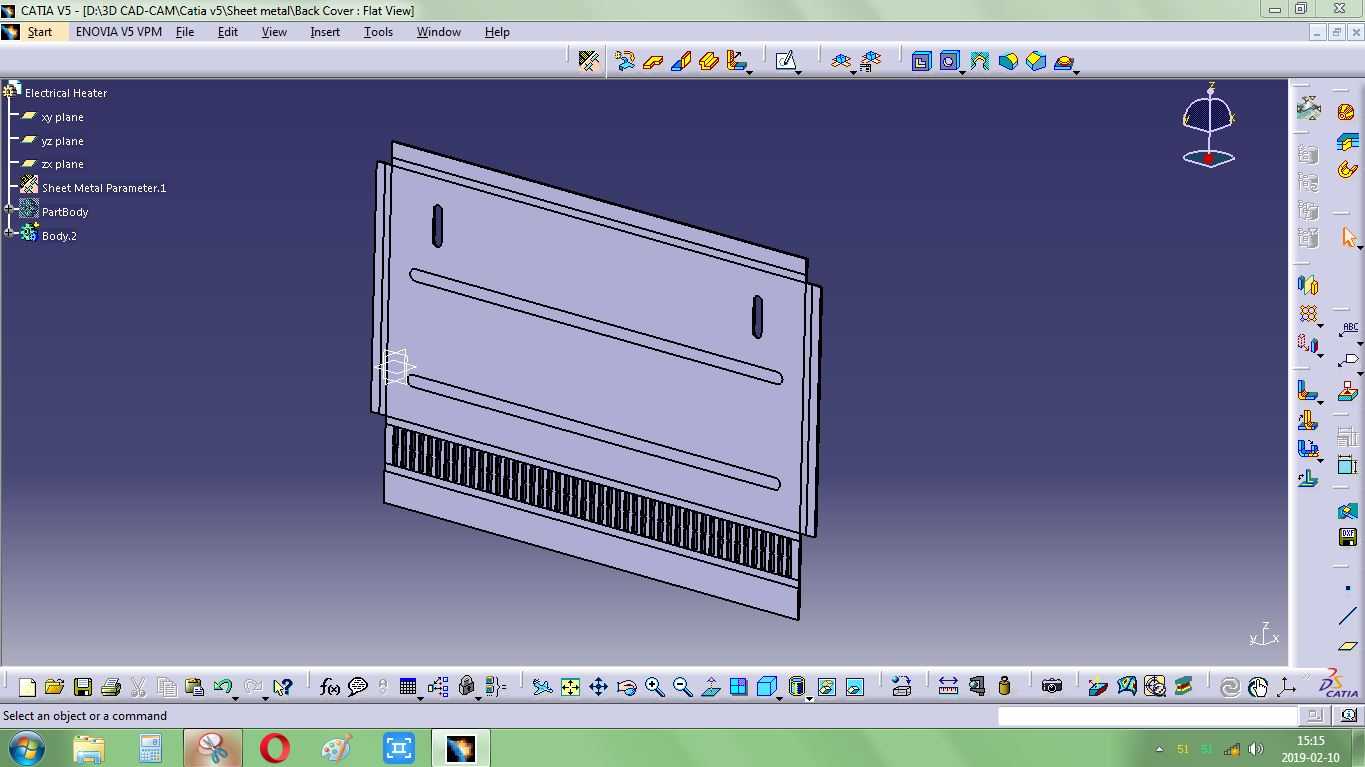Image resolution: width=1365 pixels, height=767 pixels.
Task: Expand the Body.2 tree node
Action: pyautogui.click(x=10, y=233)
